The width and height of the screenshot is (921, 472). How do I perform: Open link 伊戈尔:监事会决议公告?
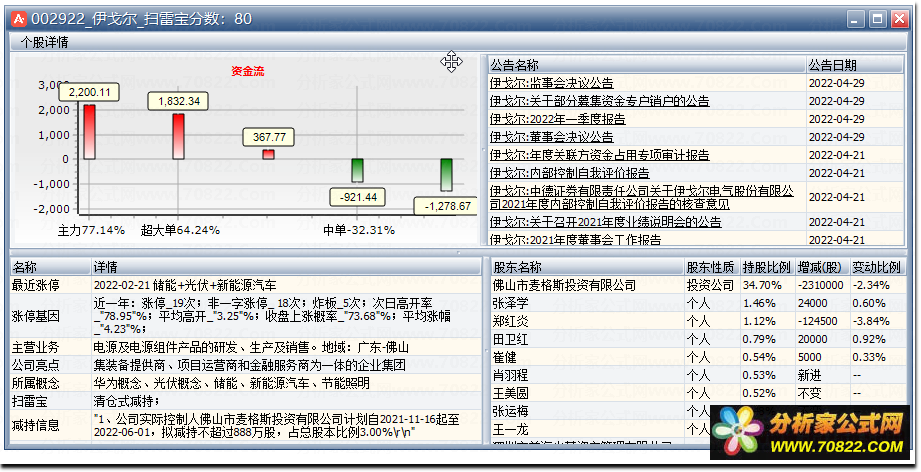[x=552, y=83]
